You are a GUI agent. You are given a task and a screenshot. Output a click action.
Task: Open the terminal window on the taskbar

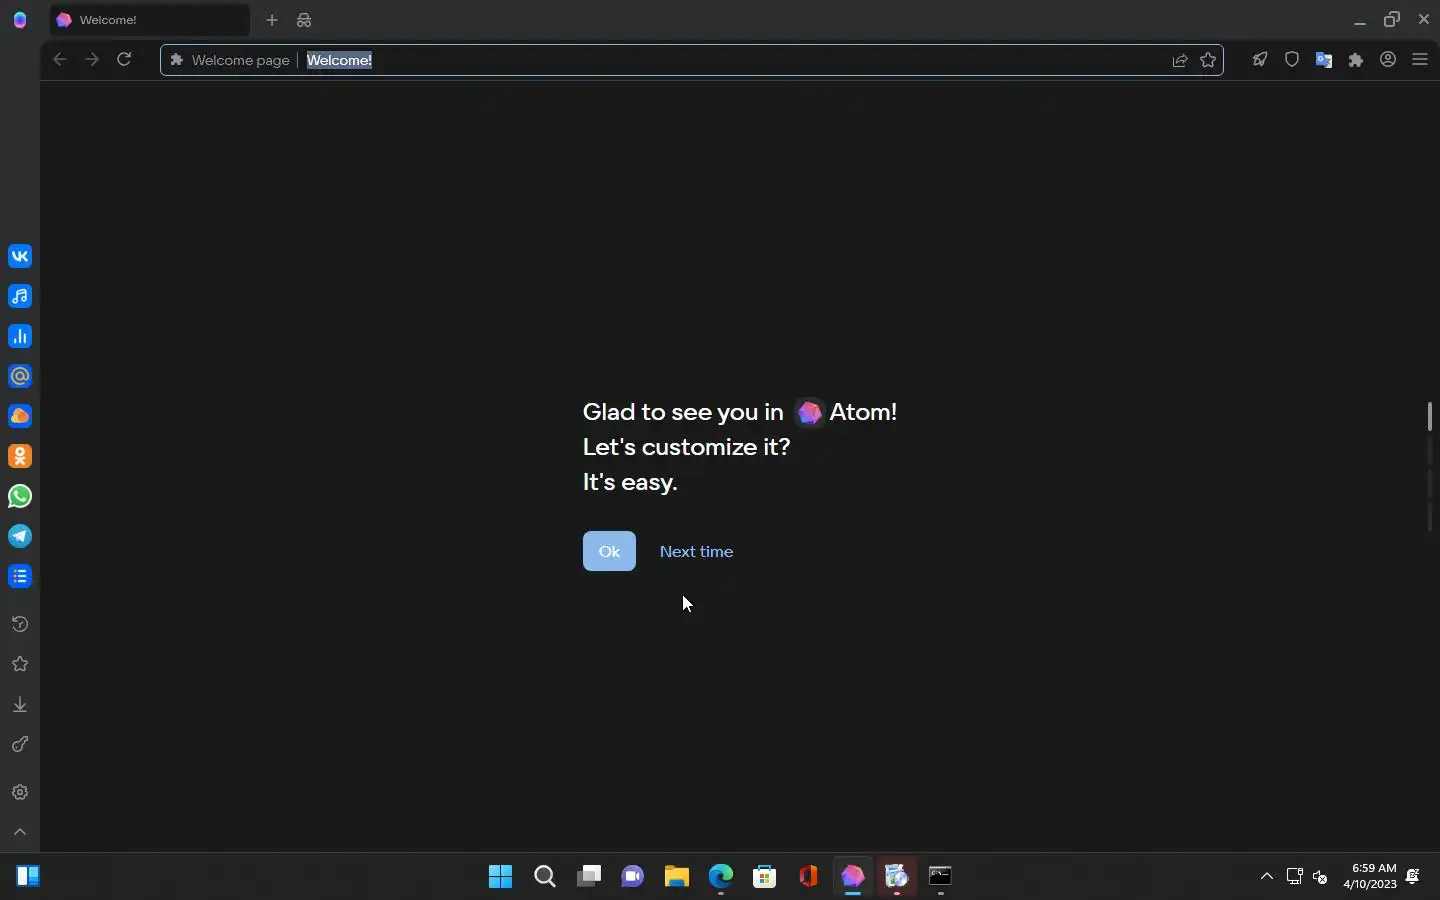(942, 877)
